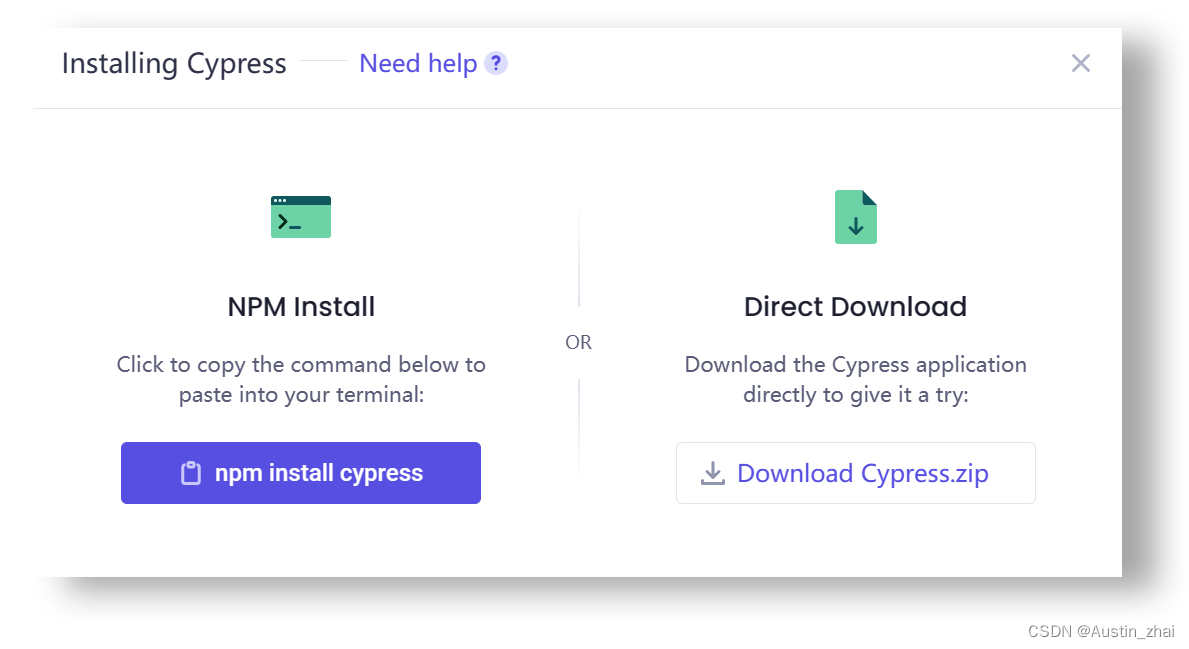This screenshot has width=1189, height=649.
Task: Click the Direct Download heading
Action: click(855, 307)
